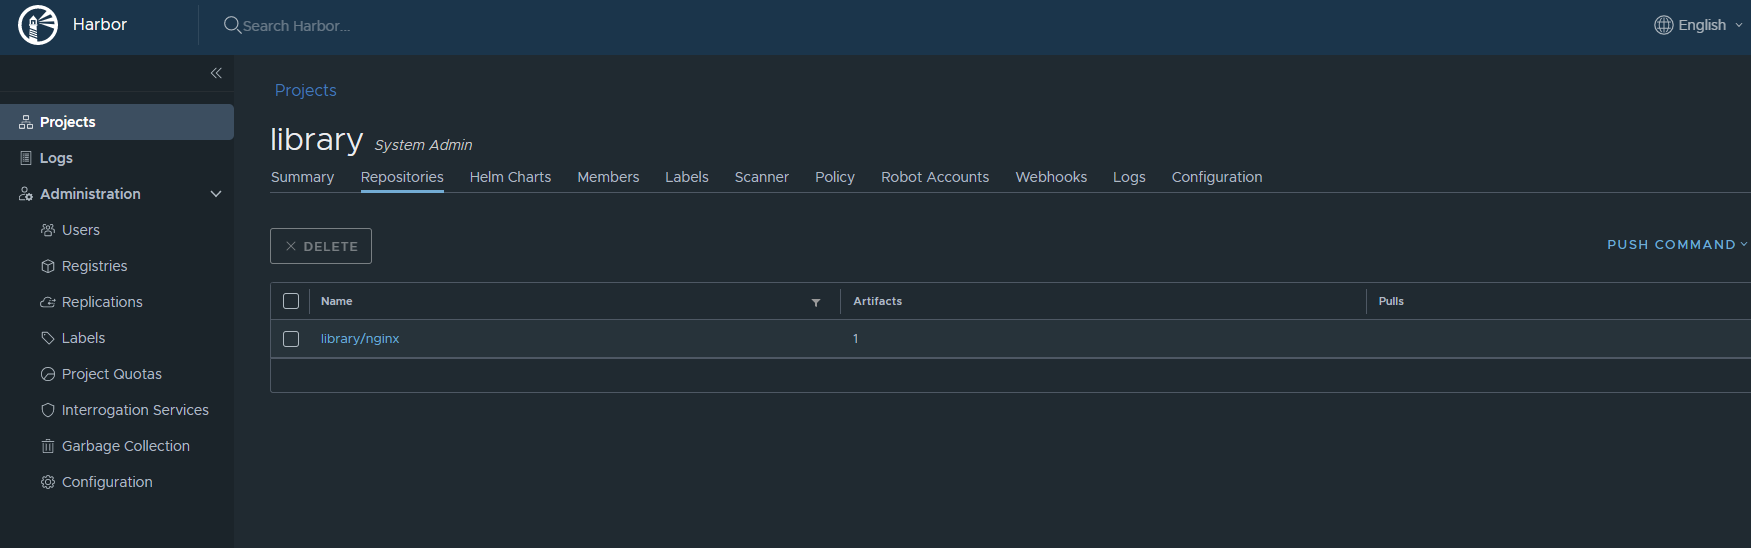Click the Harbor title text

tap(100, 24)
